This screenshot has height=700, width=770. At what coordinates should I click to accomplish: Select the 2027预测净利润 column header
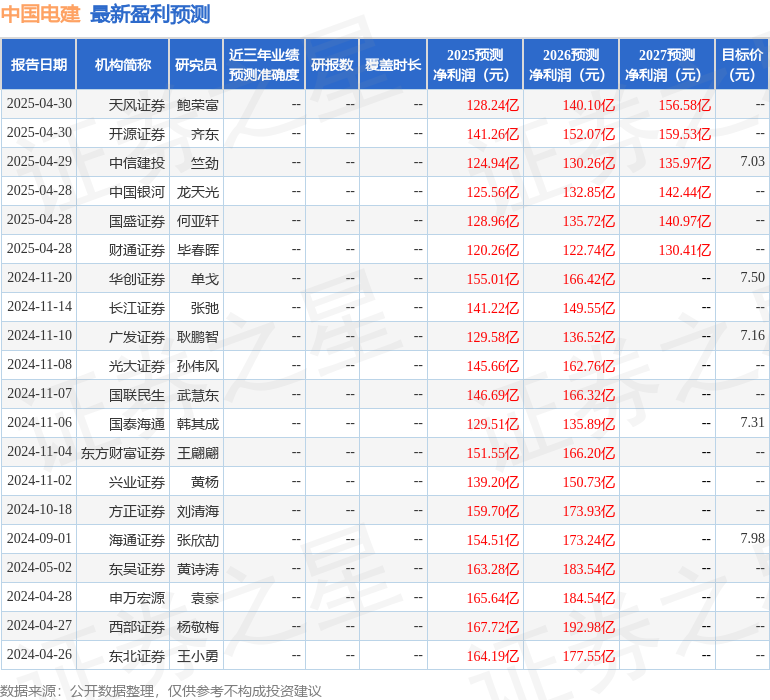pyautogui.click(x=667, y=64)
